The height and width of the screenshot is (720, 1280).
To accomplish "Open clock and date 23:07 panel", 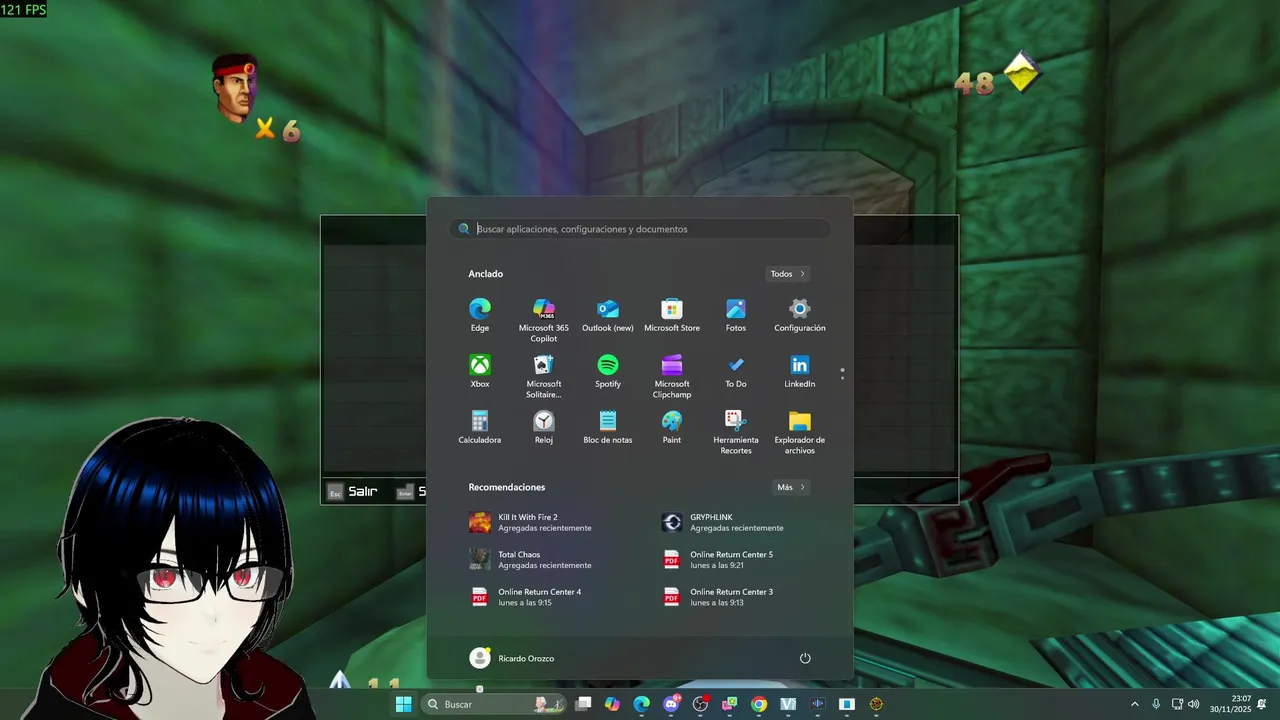I will click(x=1230, y=704).
